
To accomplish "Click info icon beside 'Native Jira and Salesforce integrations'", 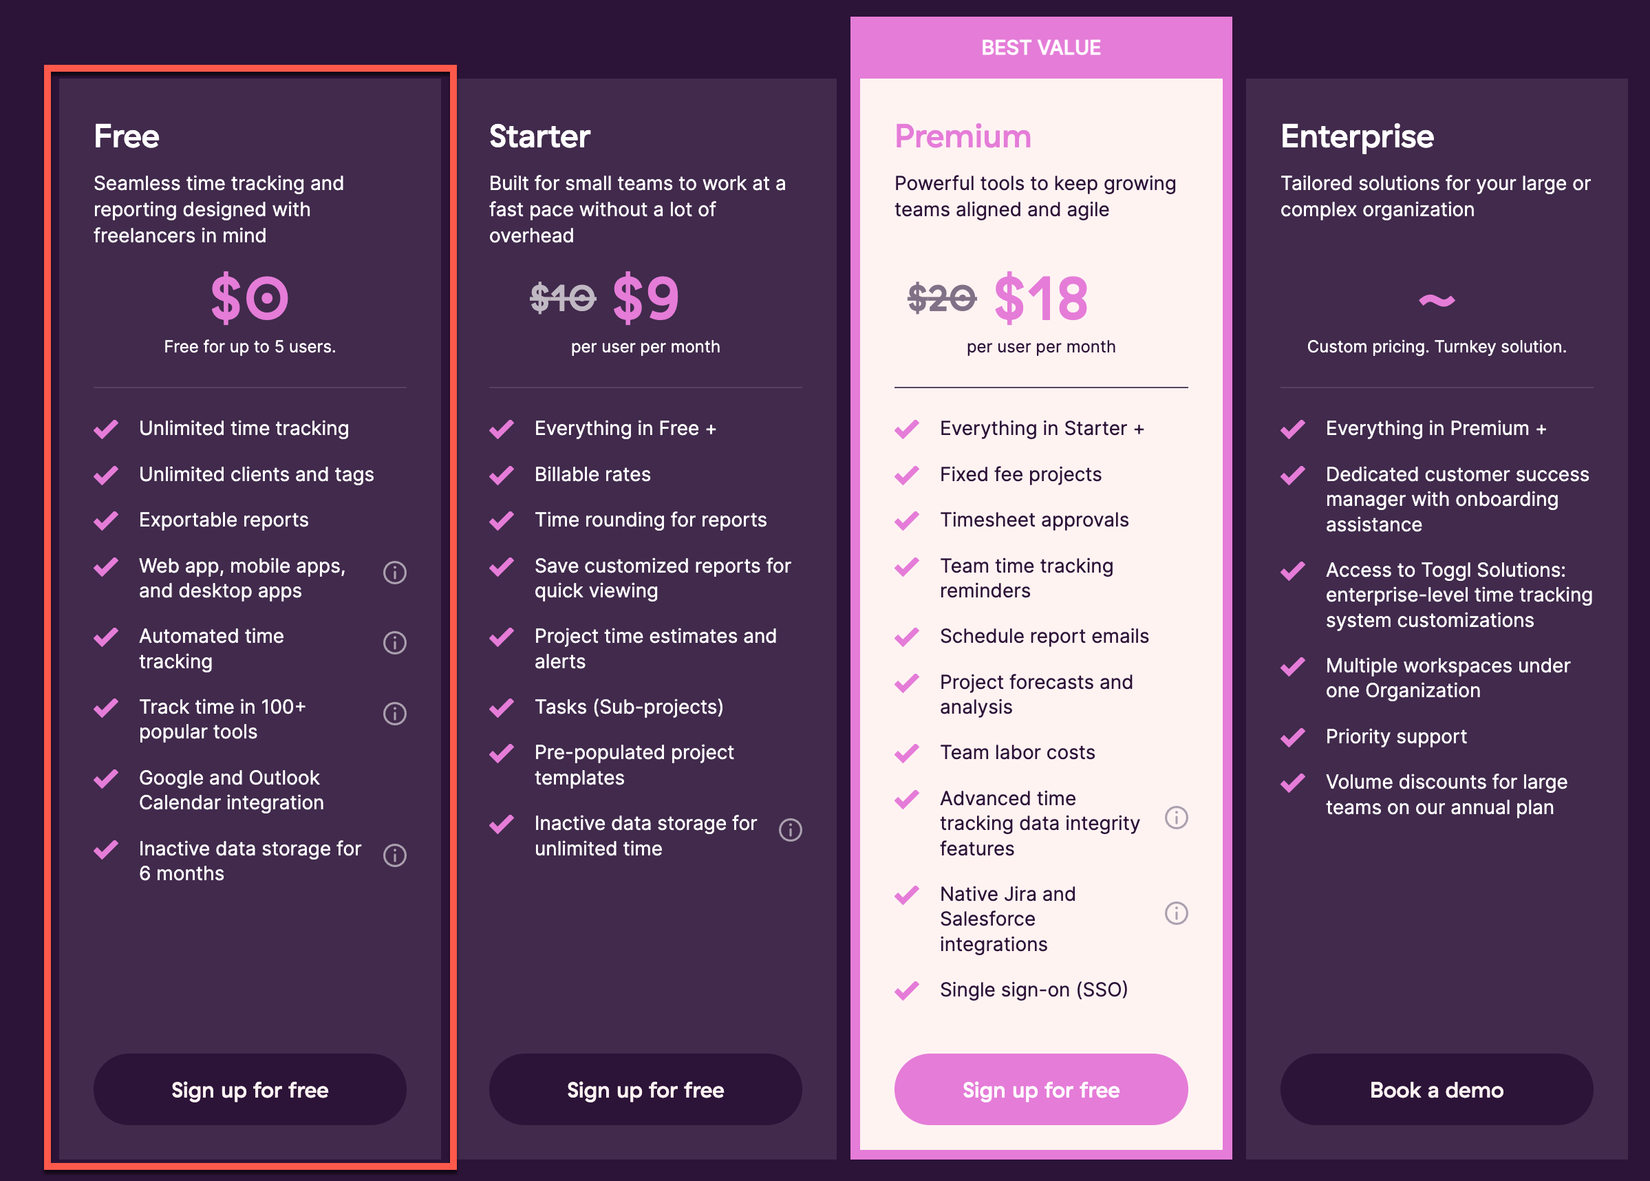I will (x=1177, y=913).
